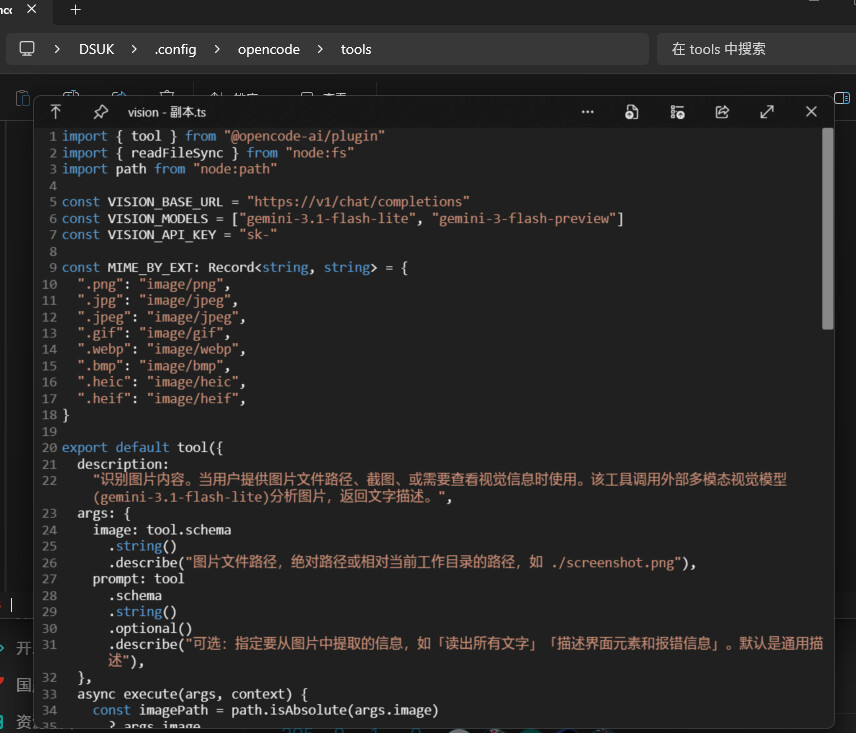The width and height of the screenshot is (856, 733).
Task: Navigate to .config breadcrumb folder
Action: click(175, 50)
